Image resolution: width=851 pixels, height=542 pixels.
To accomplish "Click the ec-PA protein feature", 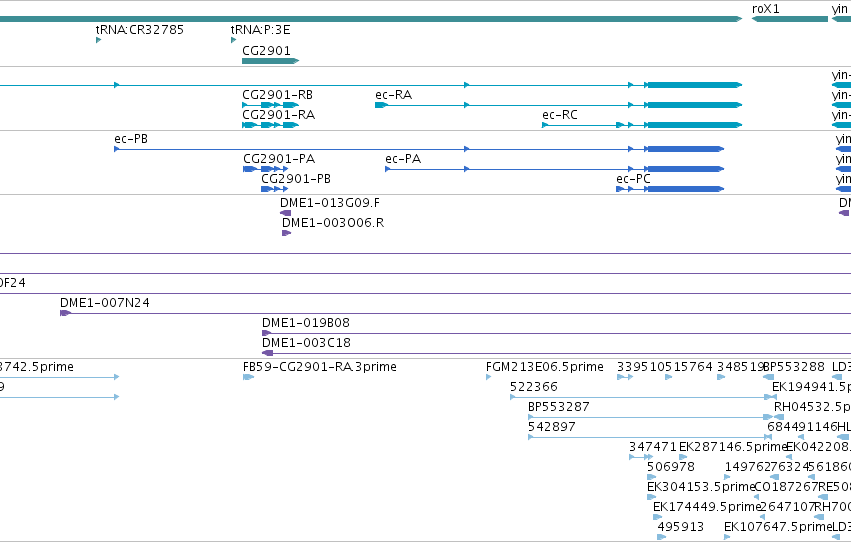I will (x=555, y=169).
